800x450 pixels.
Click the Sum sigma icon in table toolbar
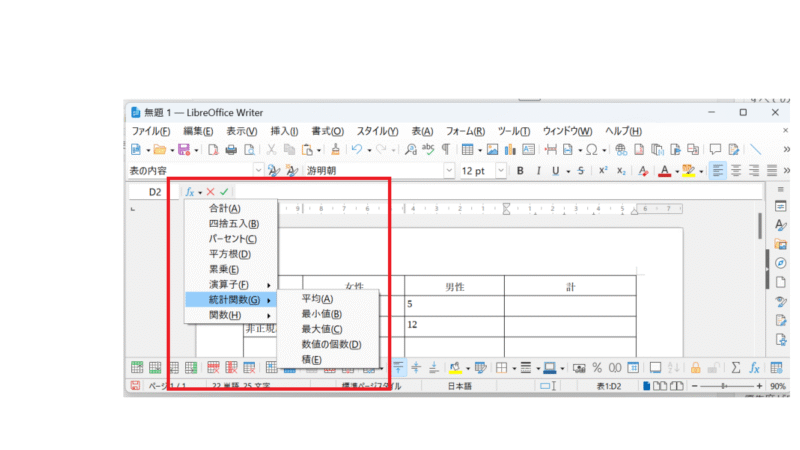(736, 367)
